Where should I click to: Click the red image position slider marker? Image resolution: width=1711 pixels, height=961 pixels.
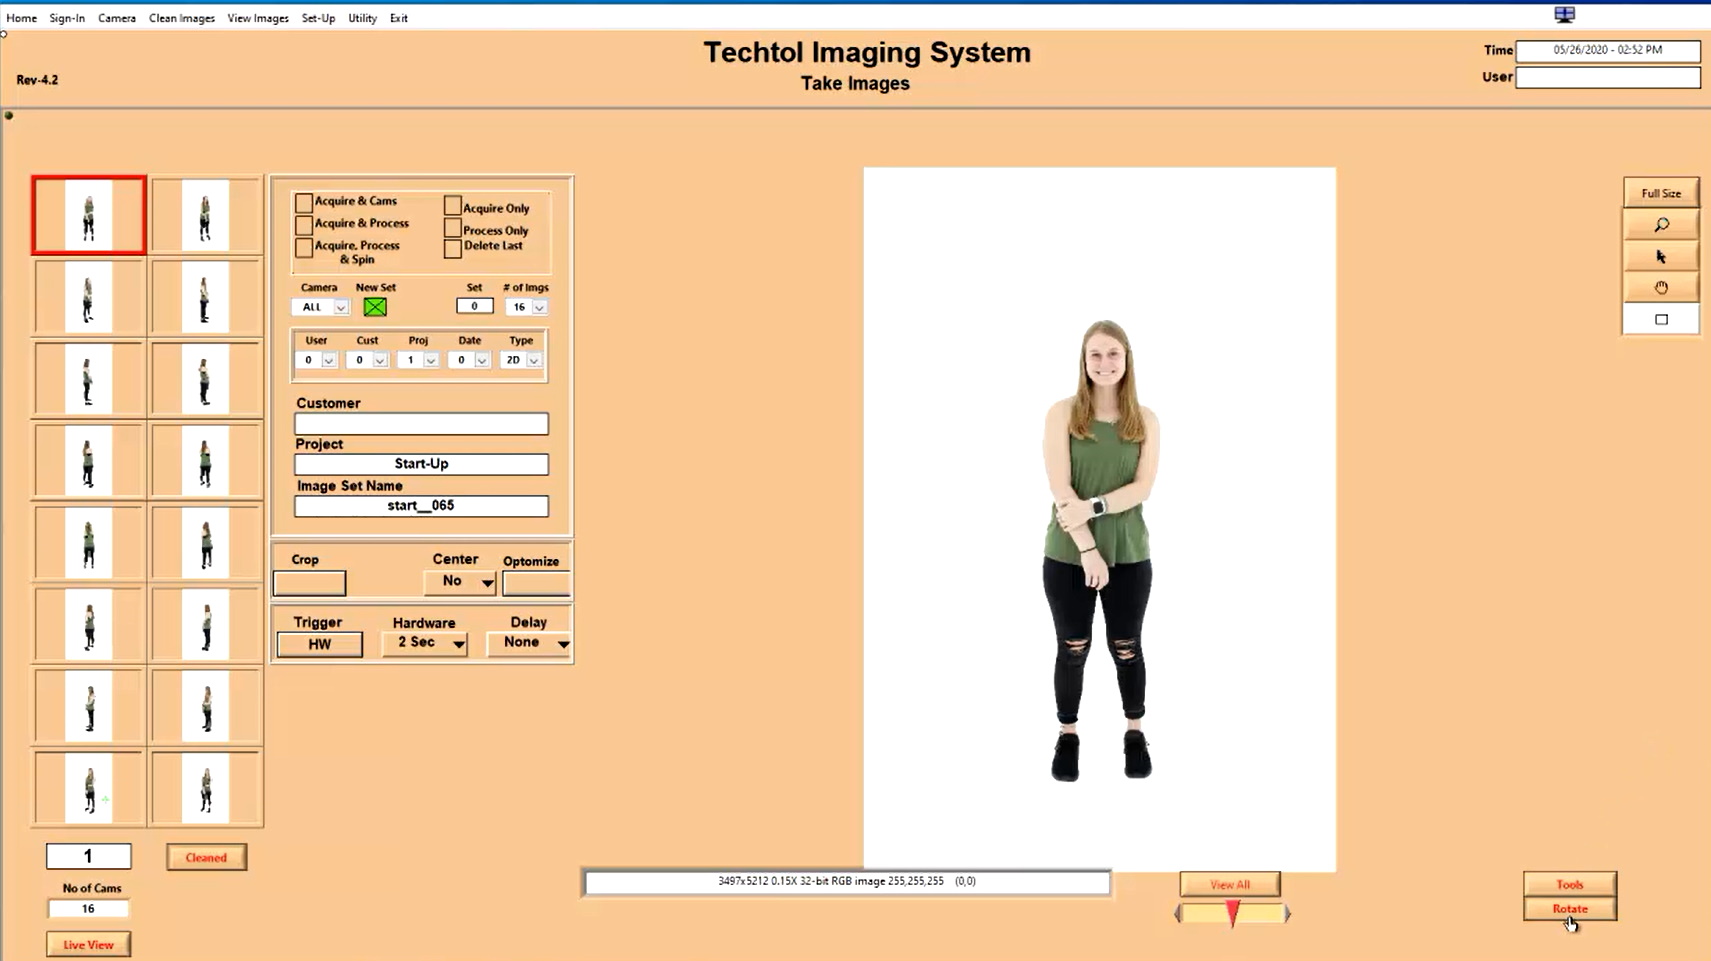(1232, 913)
